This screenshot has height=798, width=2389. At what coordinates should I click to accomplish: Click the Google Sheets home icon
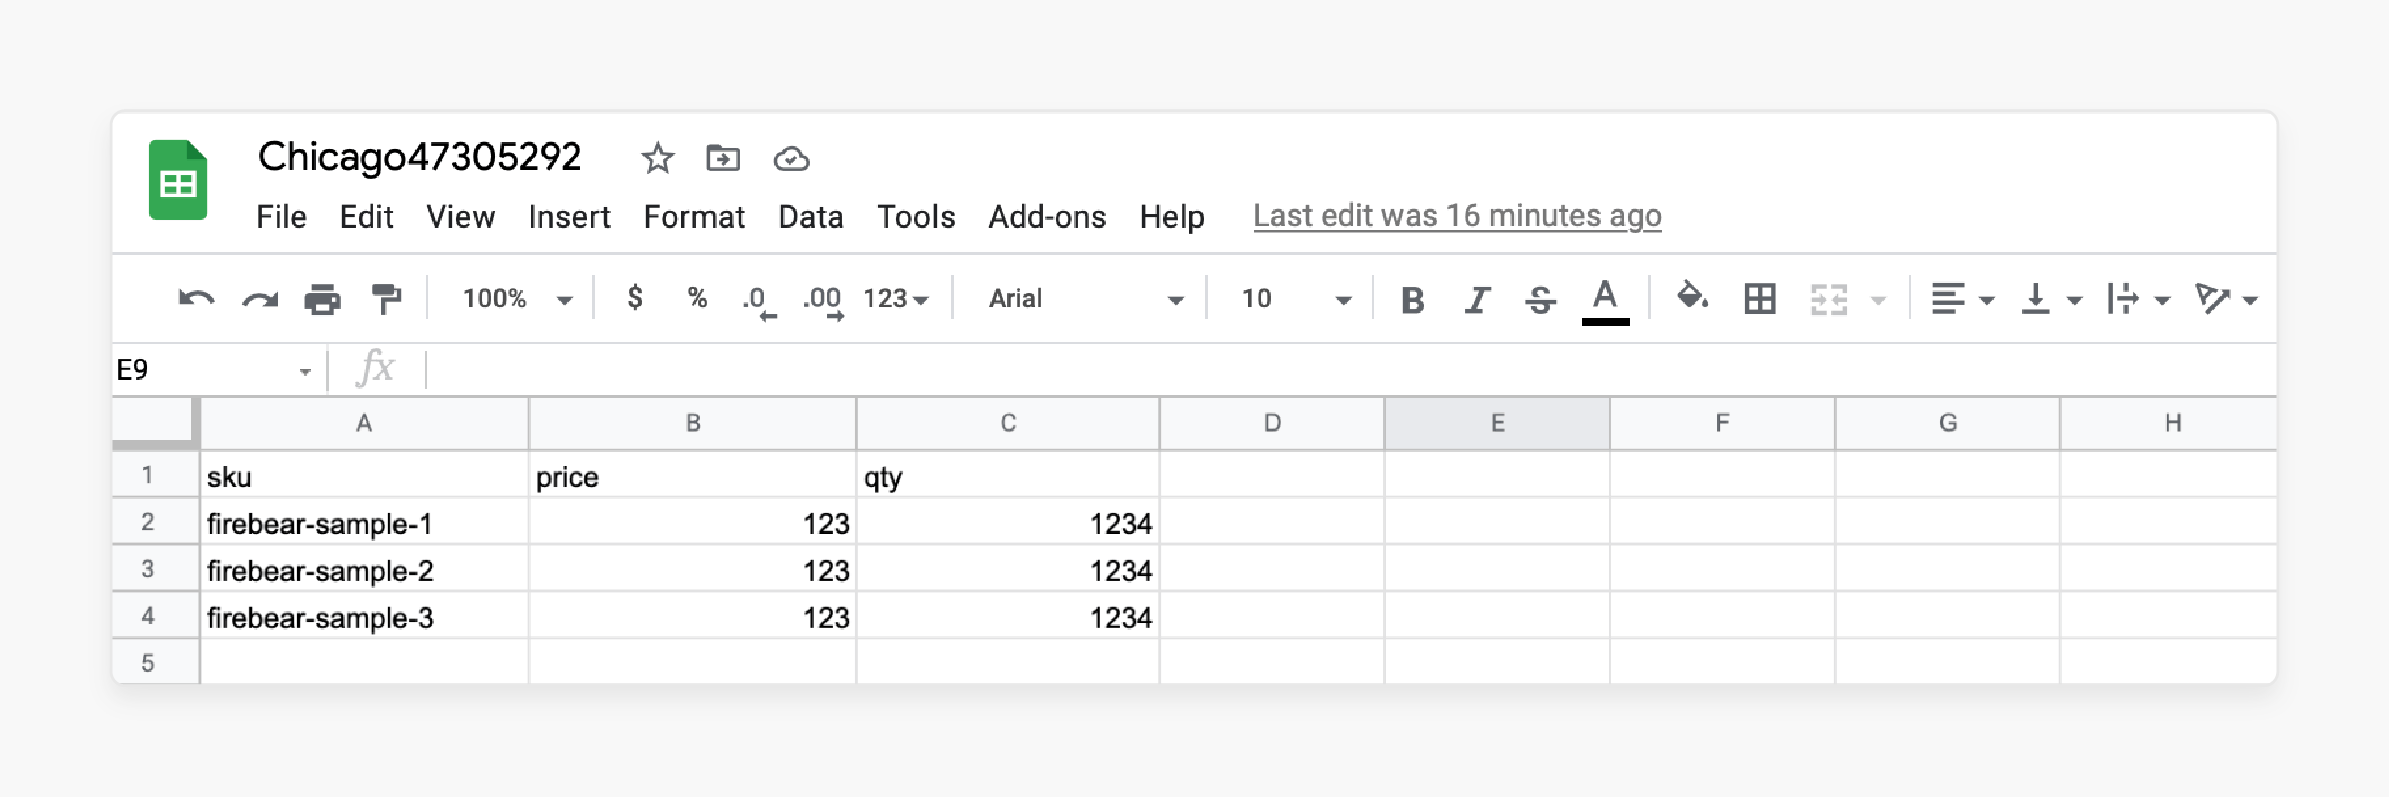click(178, 180)
